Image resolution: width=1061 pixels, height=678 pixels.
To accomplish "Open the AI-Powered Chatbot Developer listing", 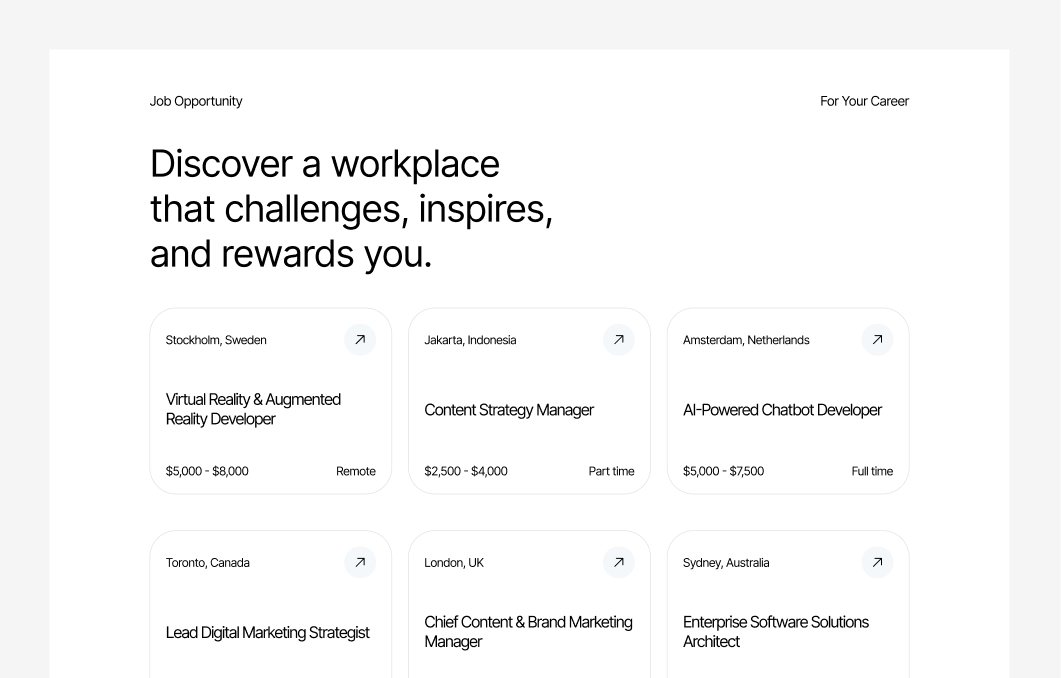I will pyautogui.click(x=782, y=410).
